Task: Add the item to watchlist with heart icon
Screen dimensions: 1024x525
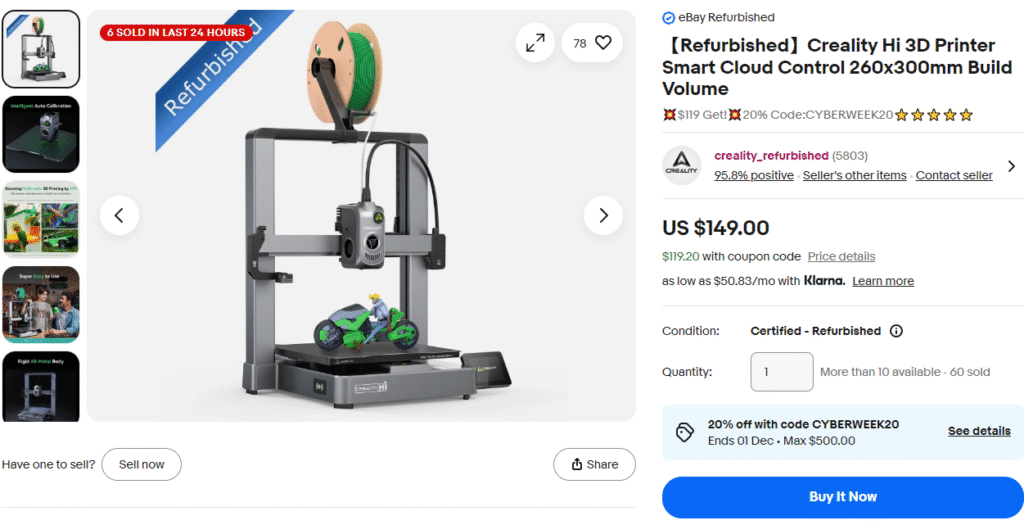Action: click(x=592, y=43)
